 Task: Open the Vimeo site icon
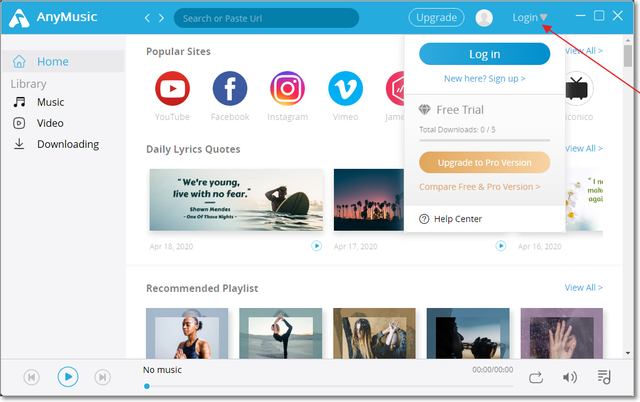346,91
